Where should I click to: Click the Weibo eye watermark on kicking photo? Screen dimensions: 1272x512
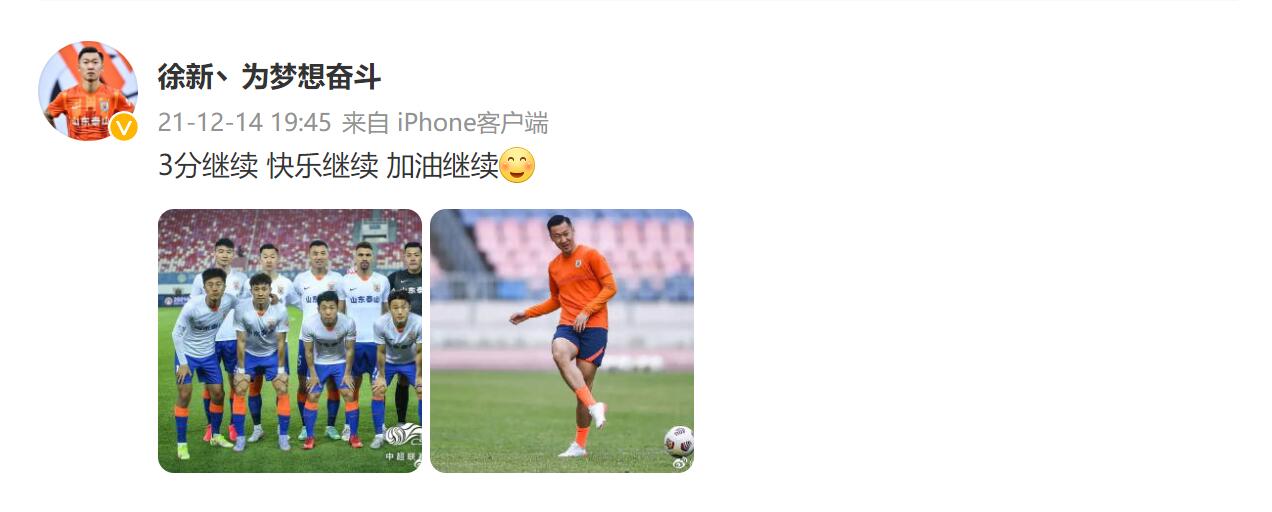click(681, 463)
